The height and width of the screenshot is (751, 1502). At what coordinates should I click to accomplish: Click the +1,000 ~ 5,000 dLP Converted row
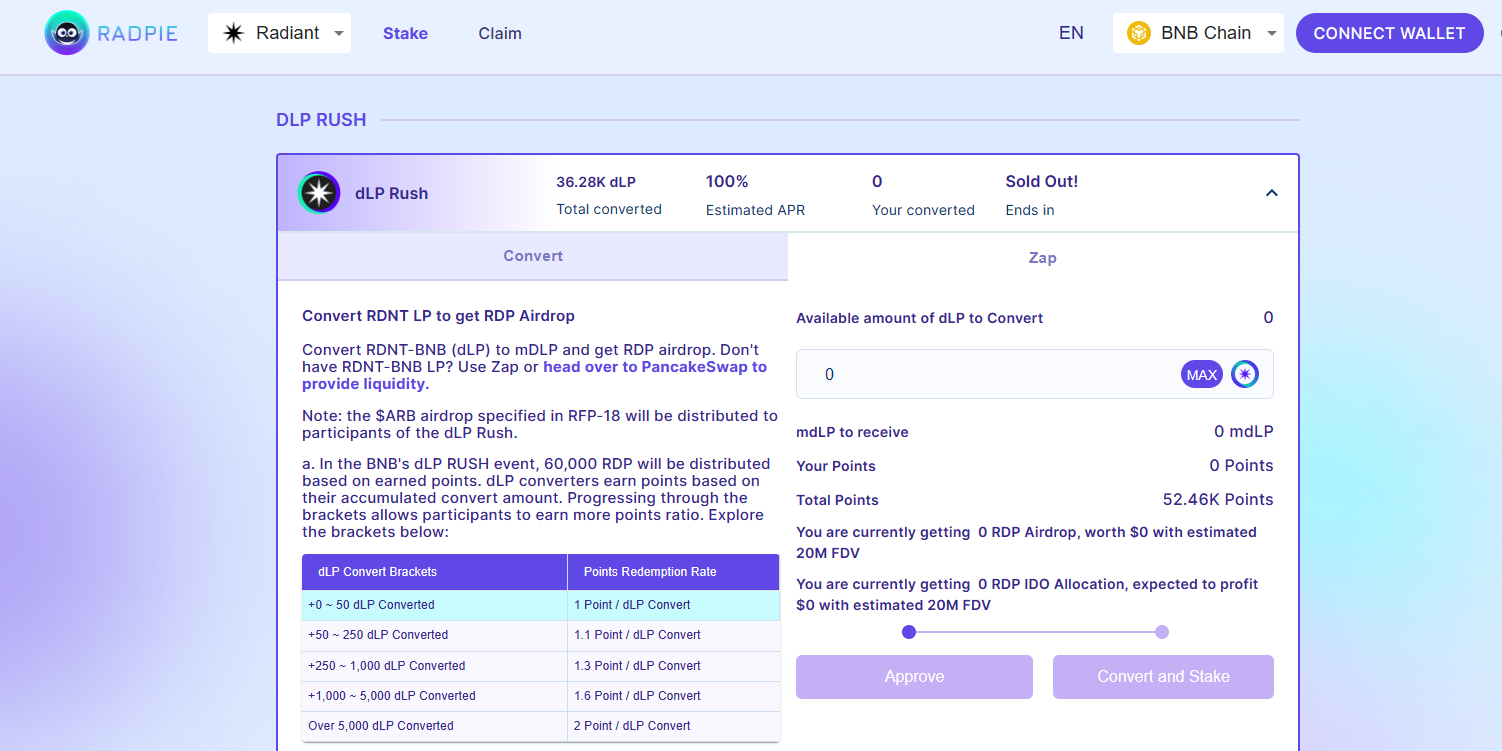541,696
